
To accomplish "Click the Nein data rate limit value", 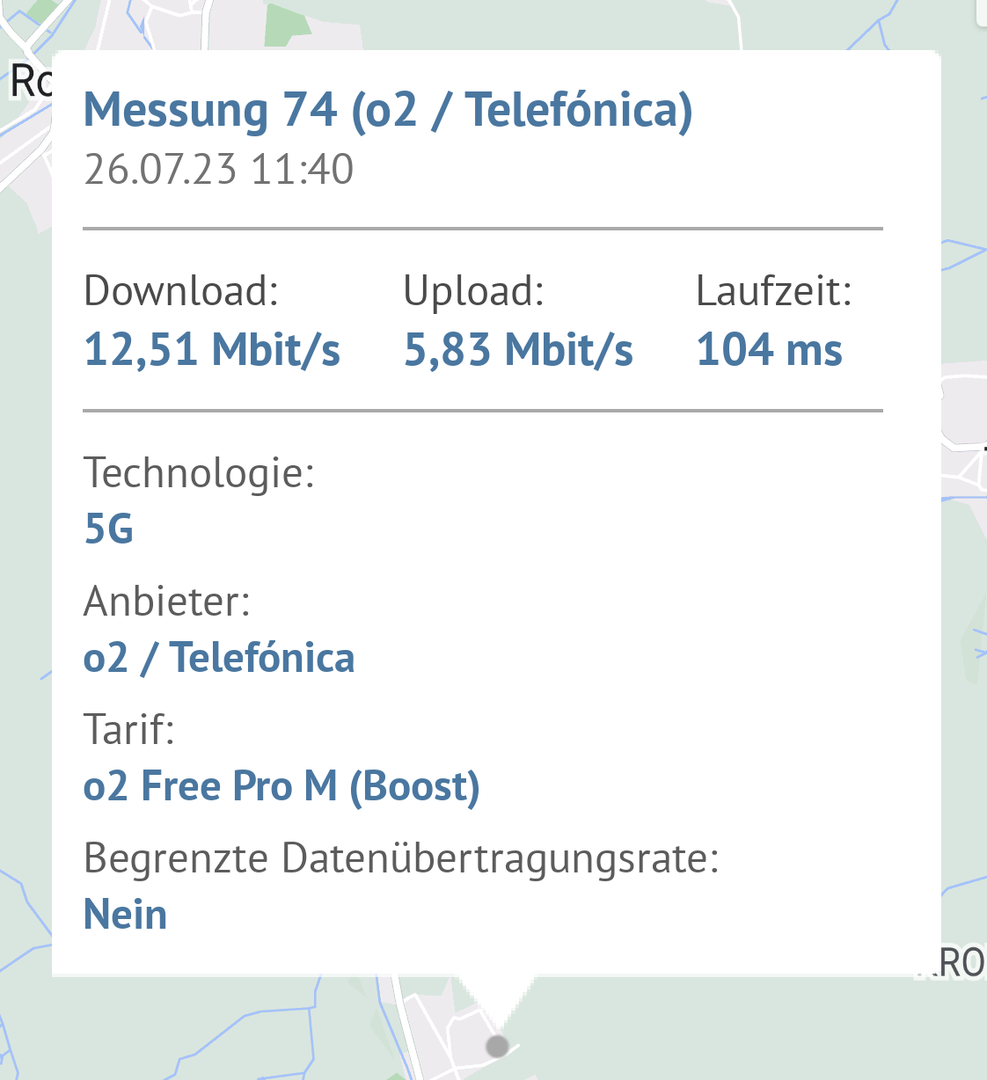I will coord(125,915).
